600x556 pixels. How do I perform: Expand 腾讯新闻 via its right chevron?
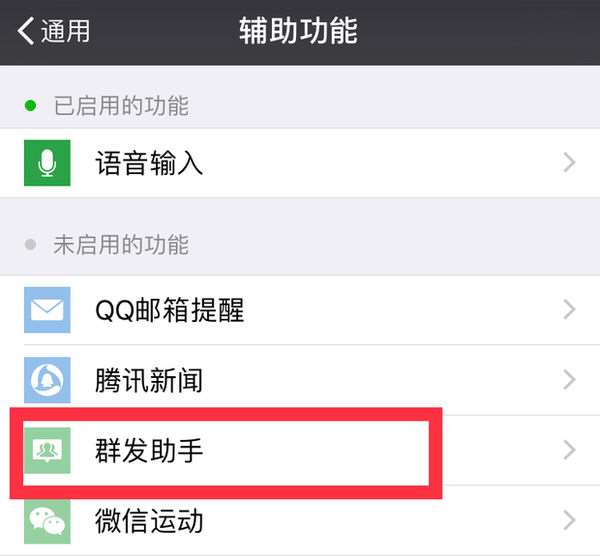point(569,380)
